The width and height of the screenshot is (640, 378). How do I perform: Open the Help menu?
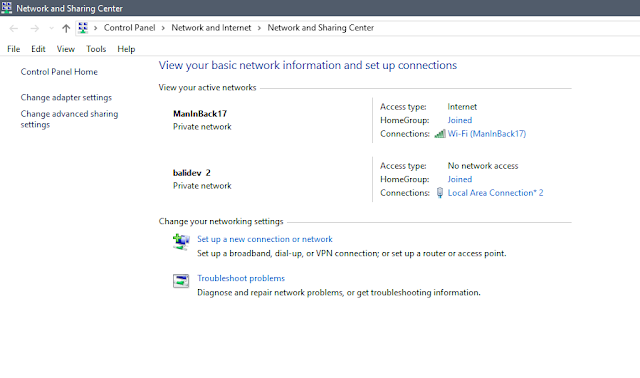[x=126, y=49]
